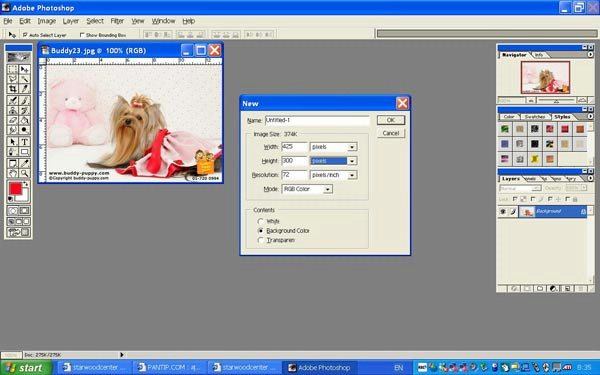Screen dimensions: 600x375
Task: Enable the Auto Select Layer checkbox
Action: 25,35
